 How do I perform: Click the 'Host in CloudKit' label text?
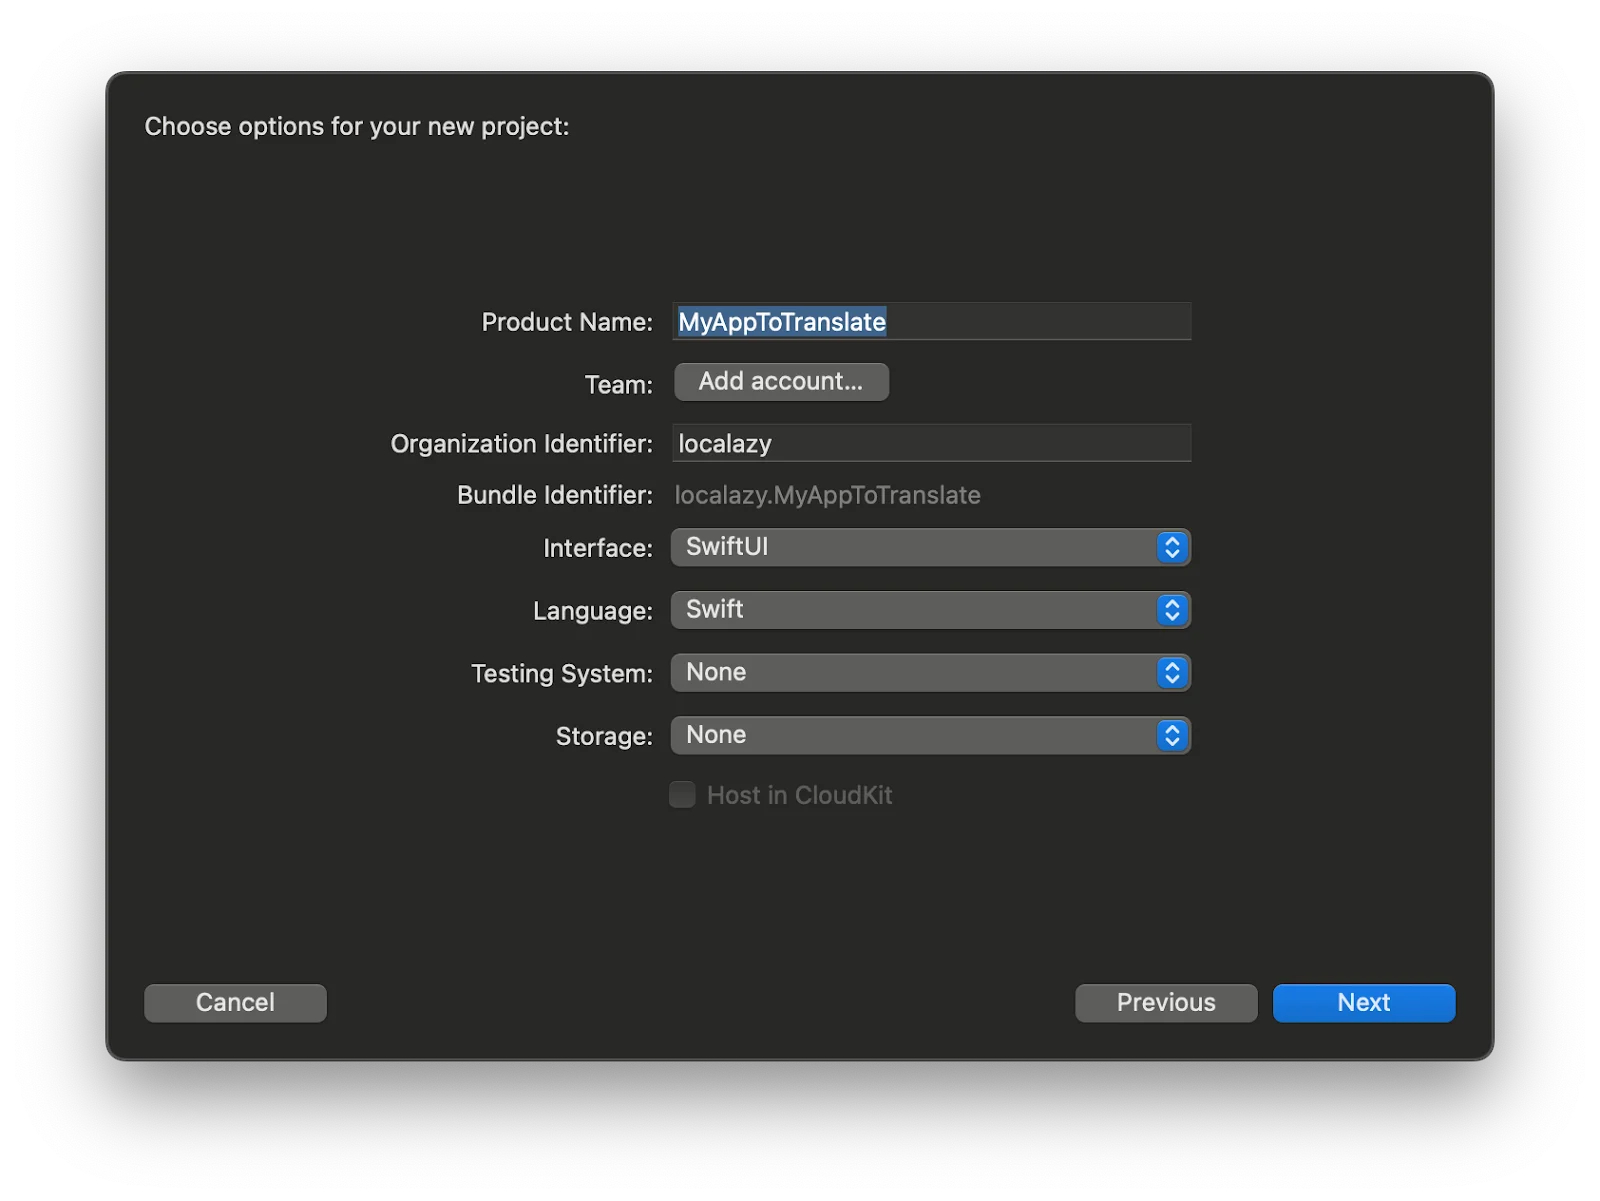[x=799, y=795]
